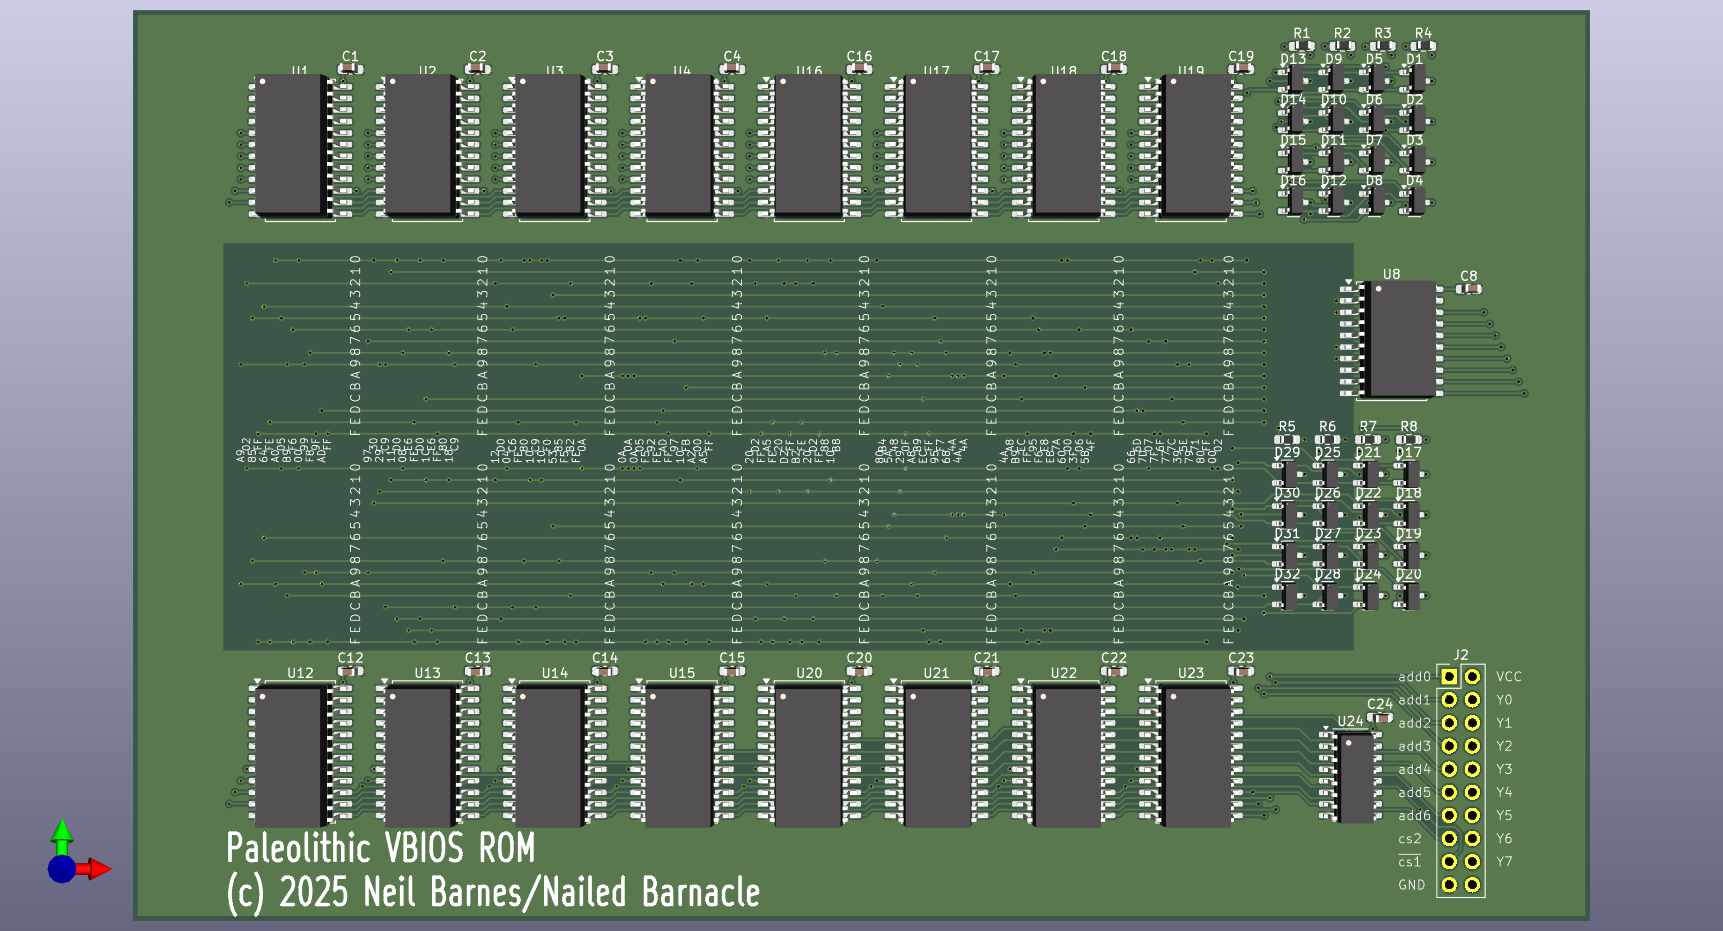Image resolution: width=1723 pixels, height=931 pixels.
Task: Click the J2 pin beside the Y7 label
Action: [x=1472, y=861]
